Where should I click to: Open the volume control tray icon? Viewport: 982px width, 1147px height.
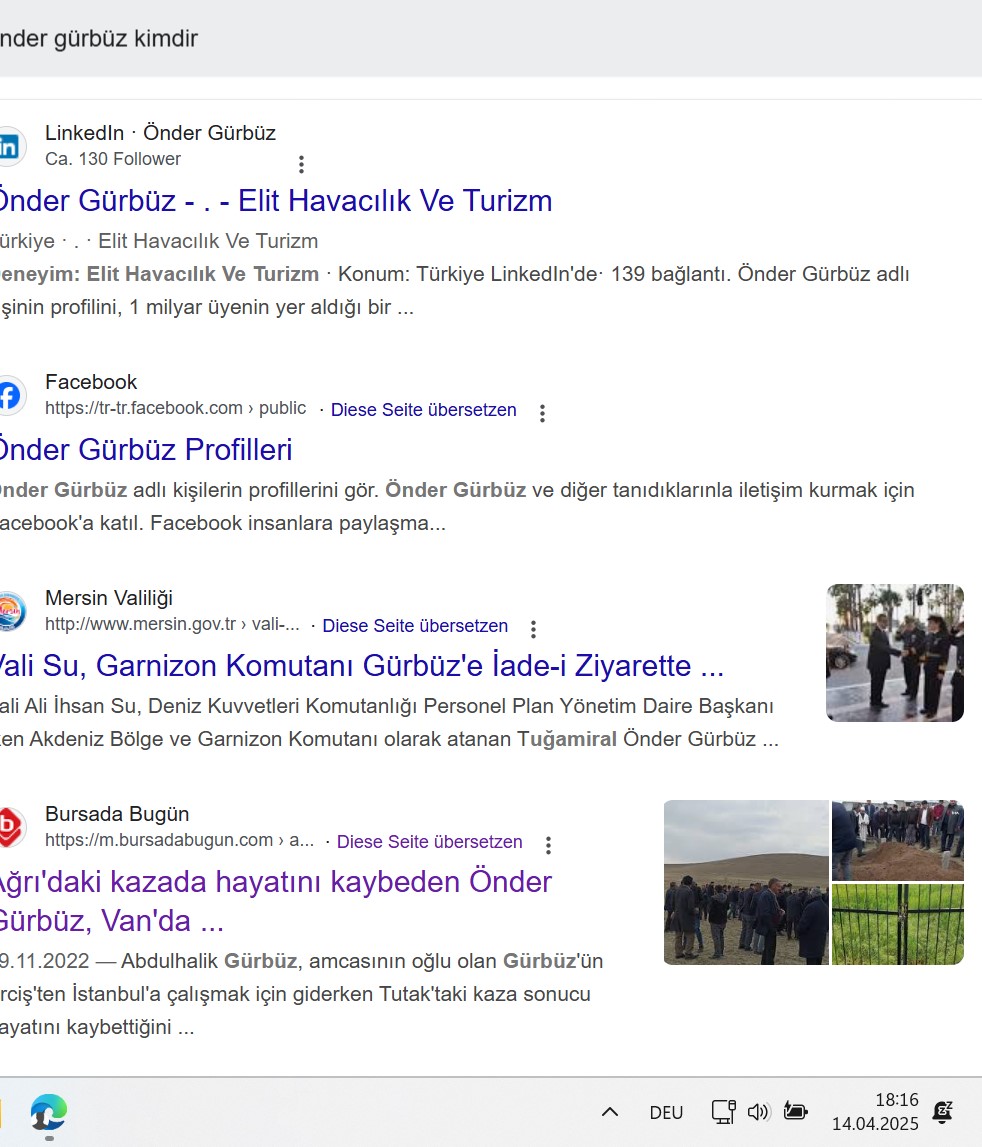coord(758,1112)
